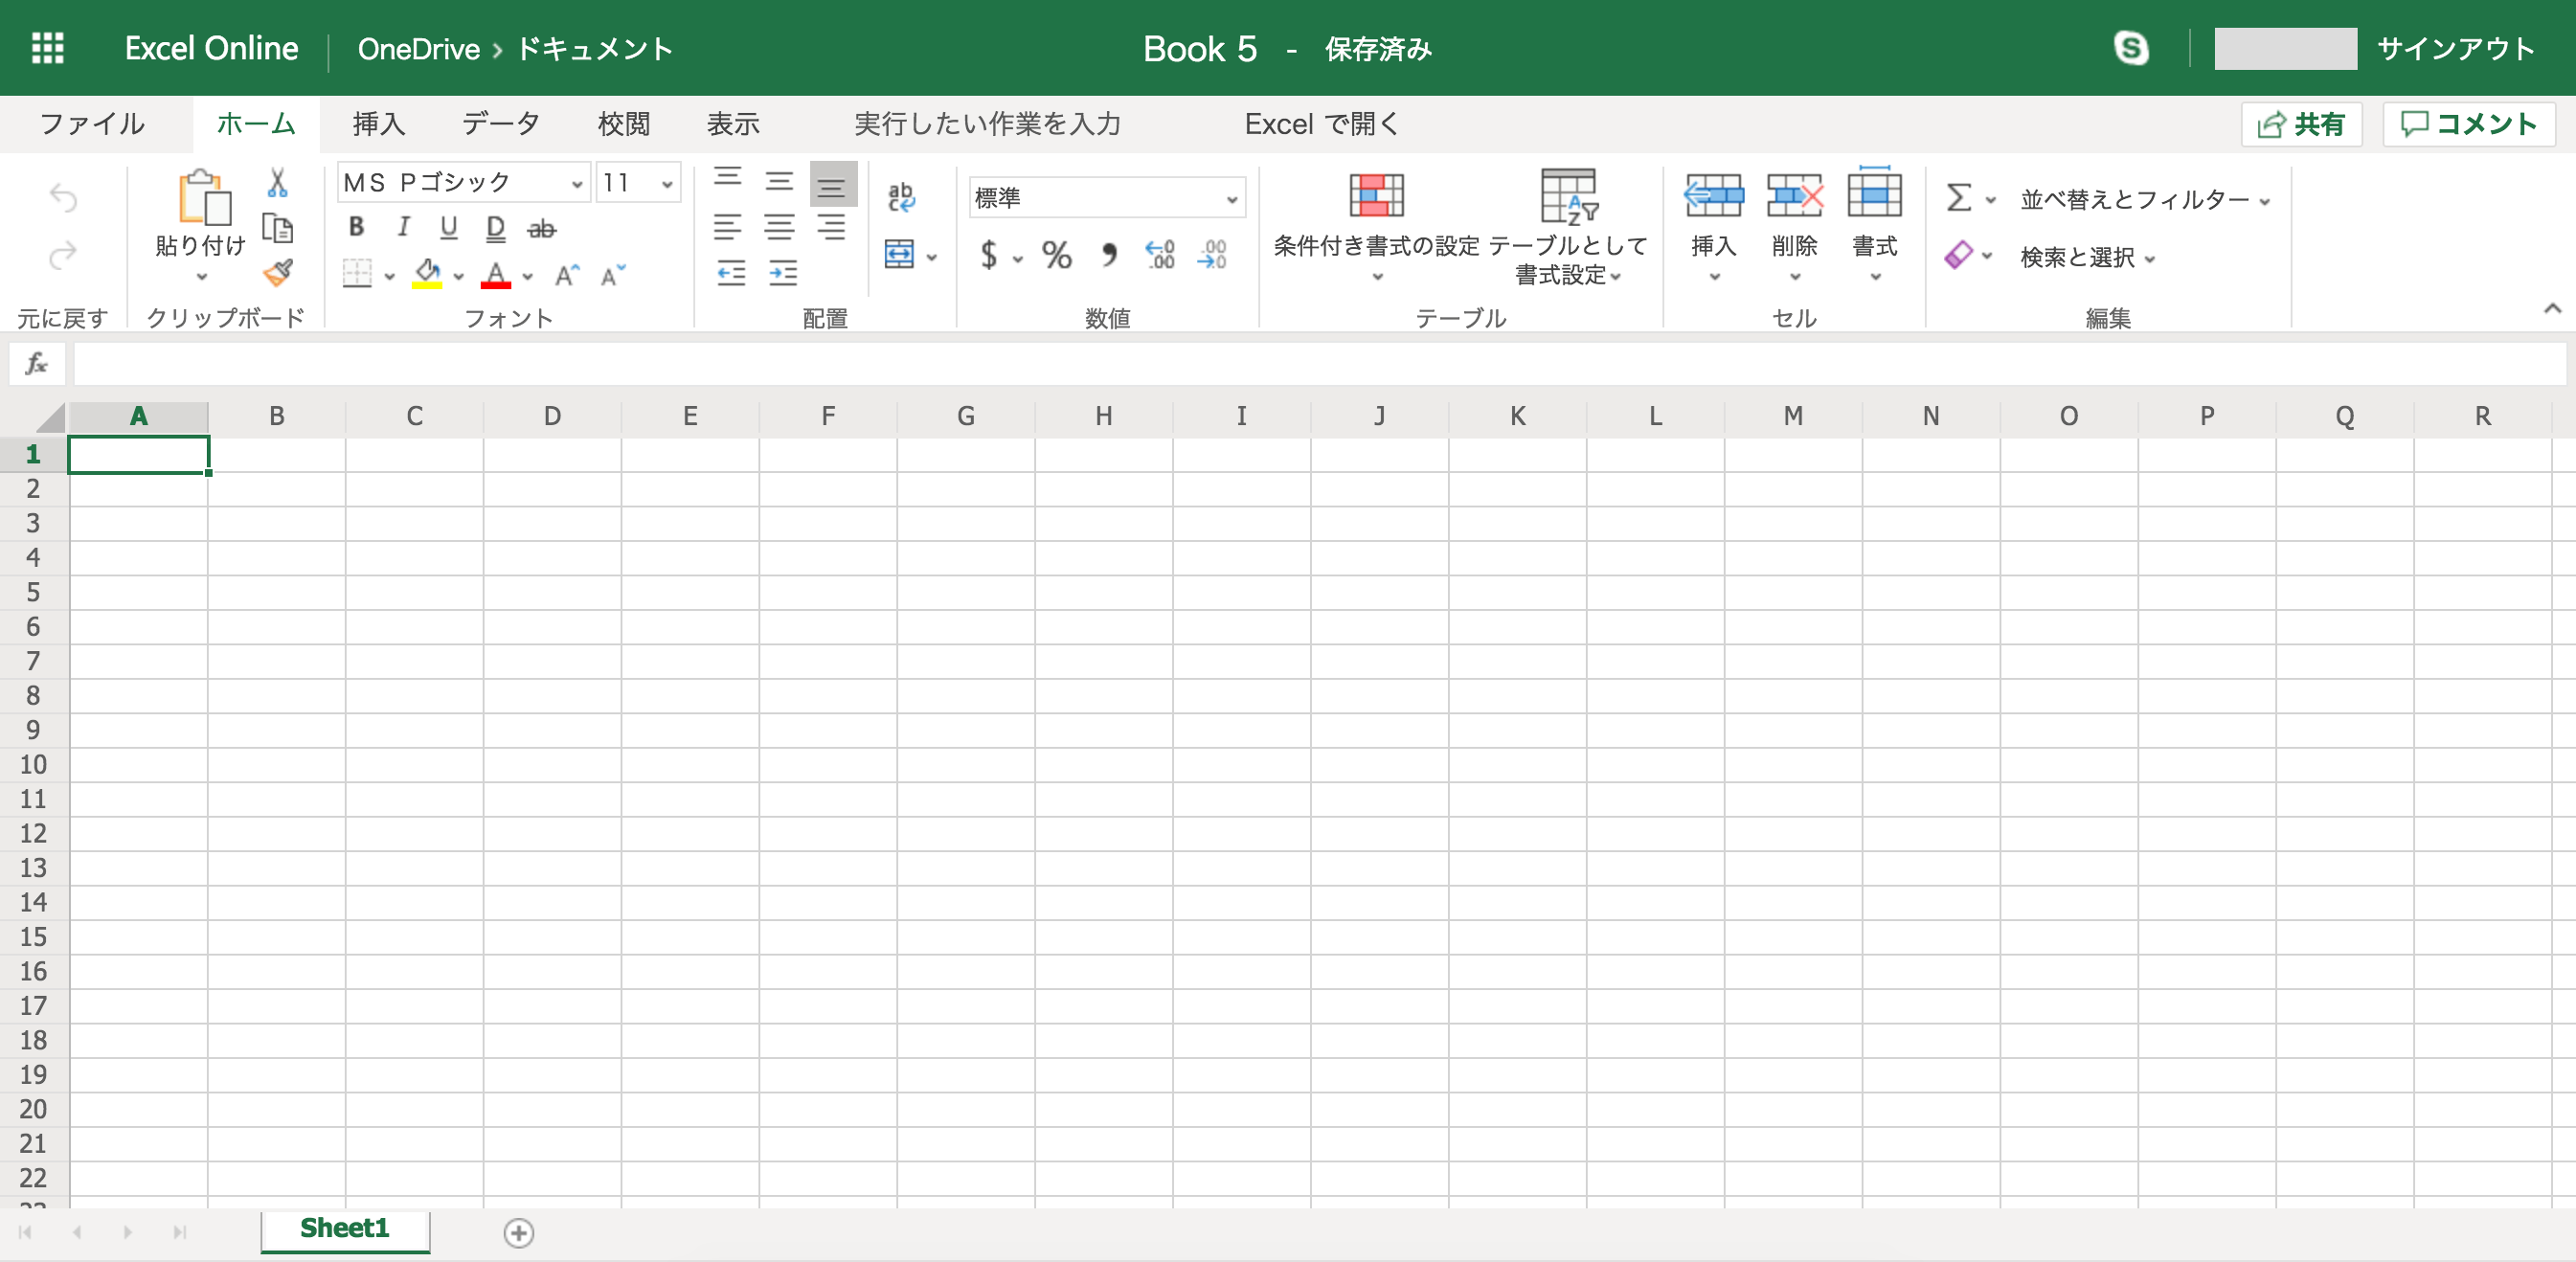Image resolution: width=2576 pixels, height=1262 pixels.
Task: Click the Increase Indent icon
Action: tap(782, 273)
